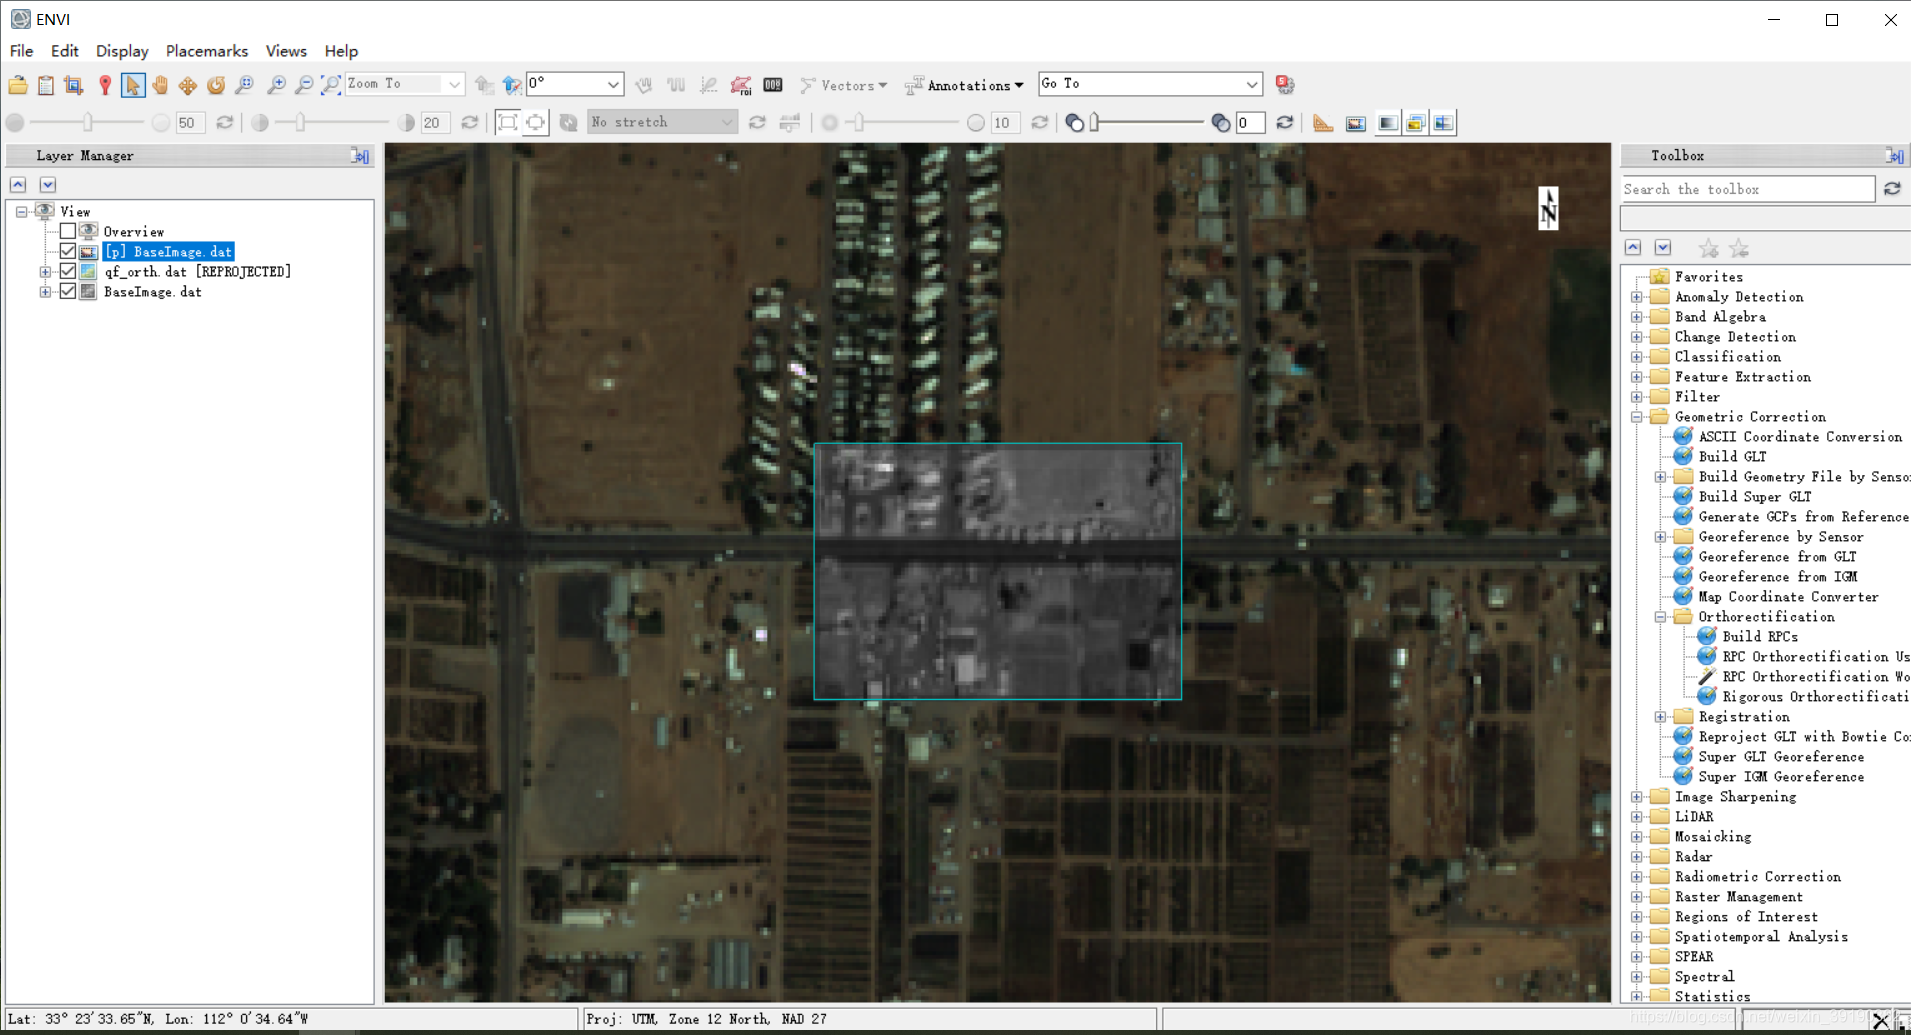The height and width of the screenshot is (1035, 1911).
Task: Open the Views menu
Action: (x=286, y=51)
